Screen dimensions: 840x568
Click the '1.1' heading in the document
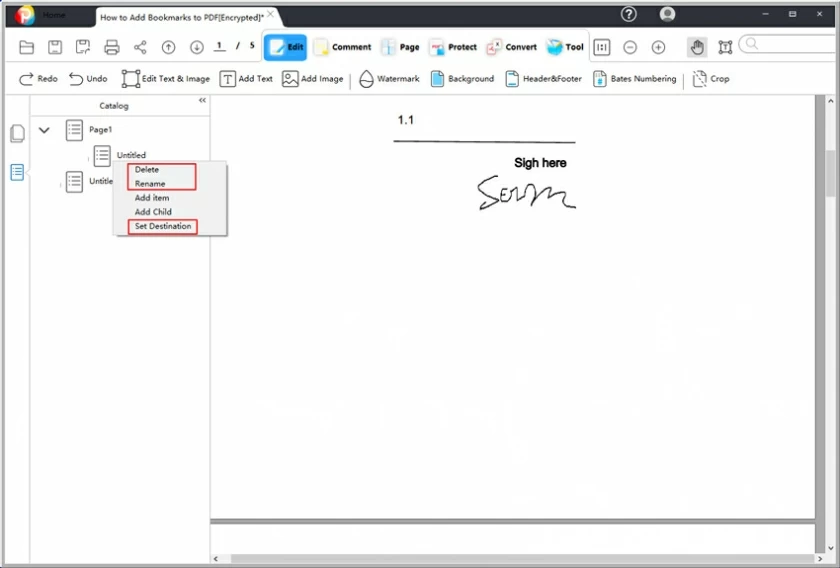[x=406, y=120]
